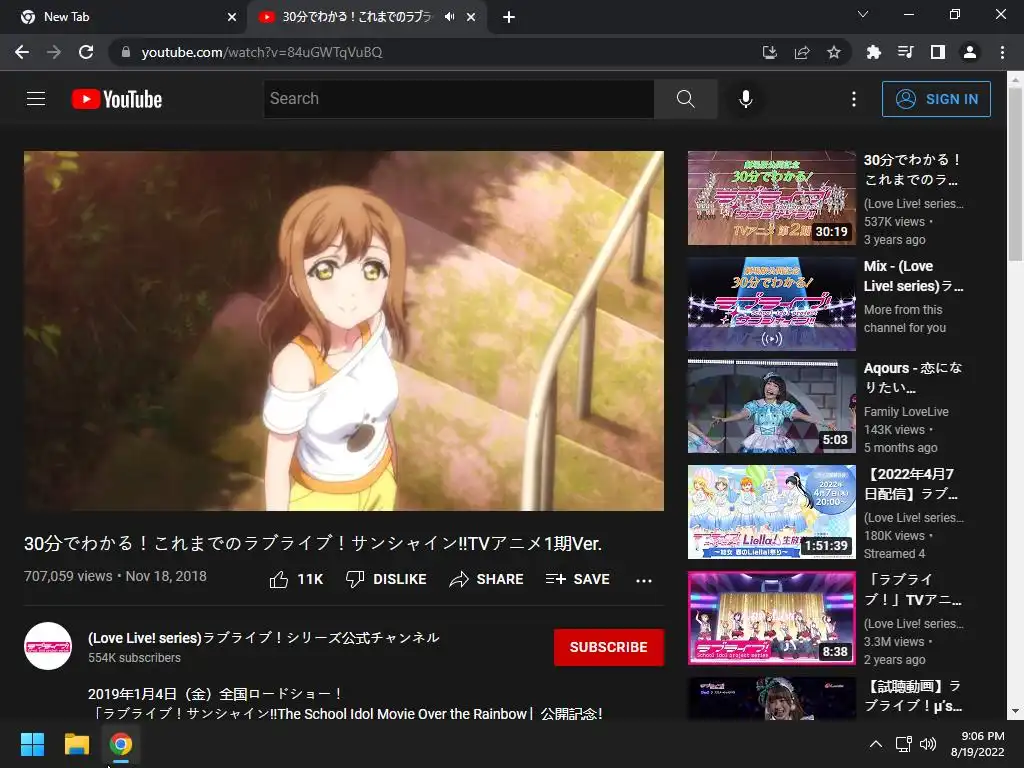The width and height of the screenshot is (1024, 768).
Task: Open the SHARE dialog
Action: coord(487,579)
